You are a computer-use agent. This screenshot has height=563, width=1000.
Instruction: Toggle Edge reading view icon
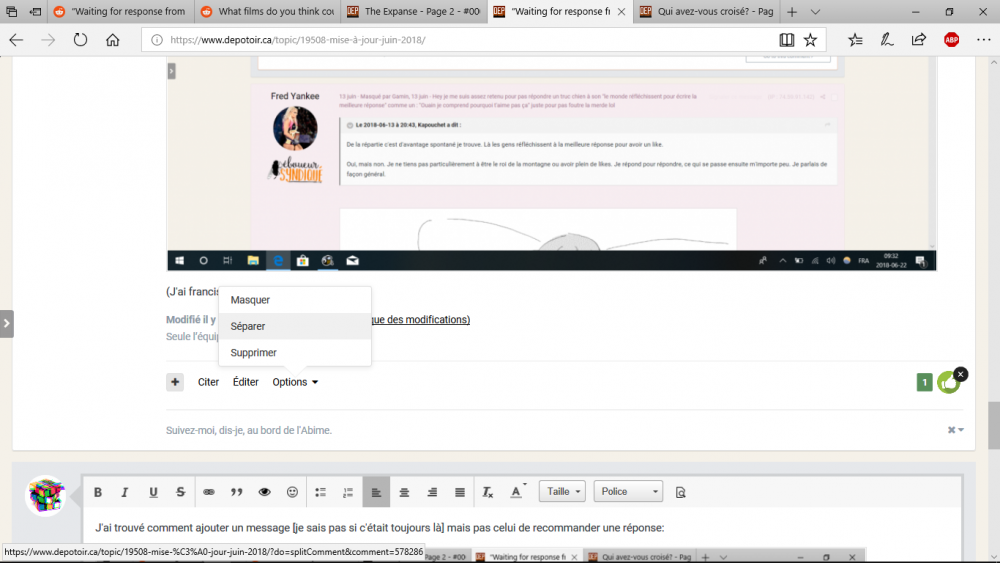787,40
